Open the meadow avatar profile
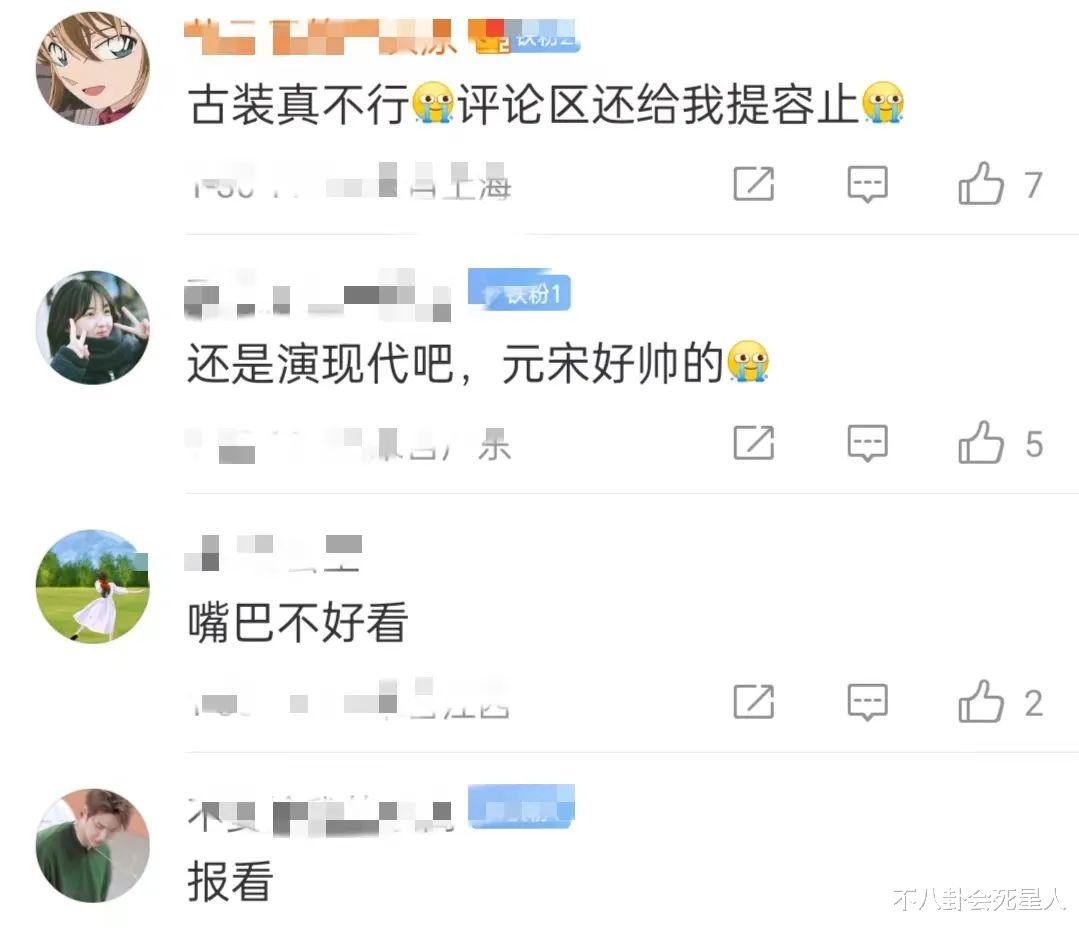The height and width of the screenshot is (928, 1079). (x=93, y=586)
